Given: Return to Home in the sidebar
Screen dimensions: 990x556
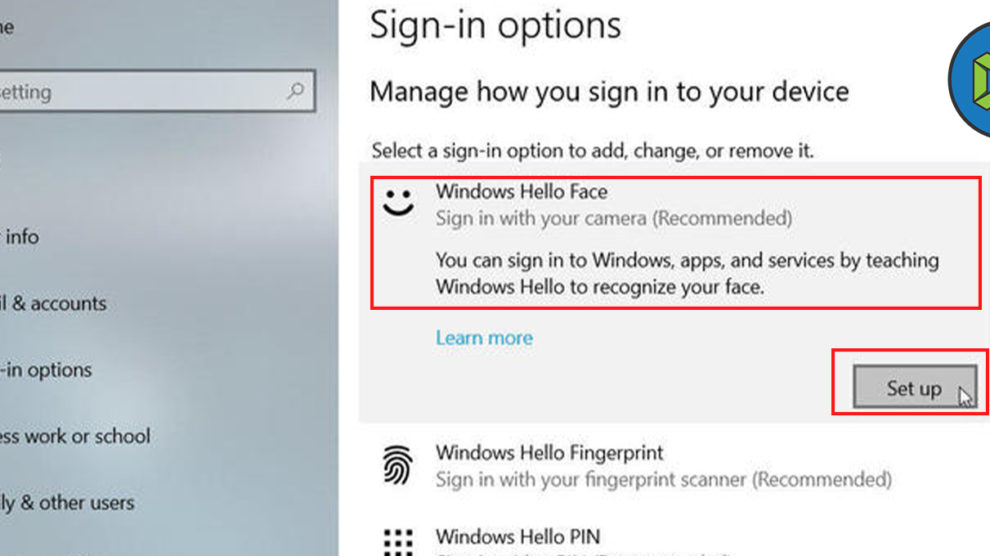Looking at the screenshot, I should [x=8, y=27].
